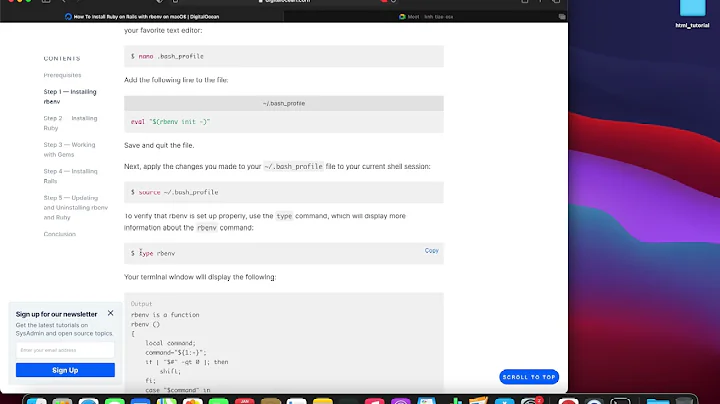Click the ~/.bash_profile code block header
Screen dimensions: 720x404
coord(284,103)
